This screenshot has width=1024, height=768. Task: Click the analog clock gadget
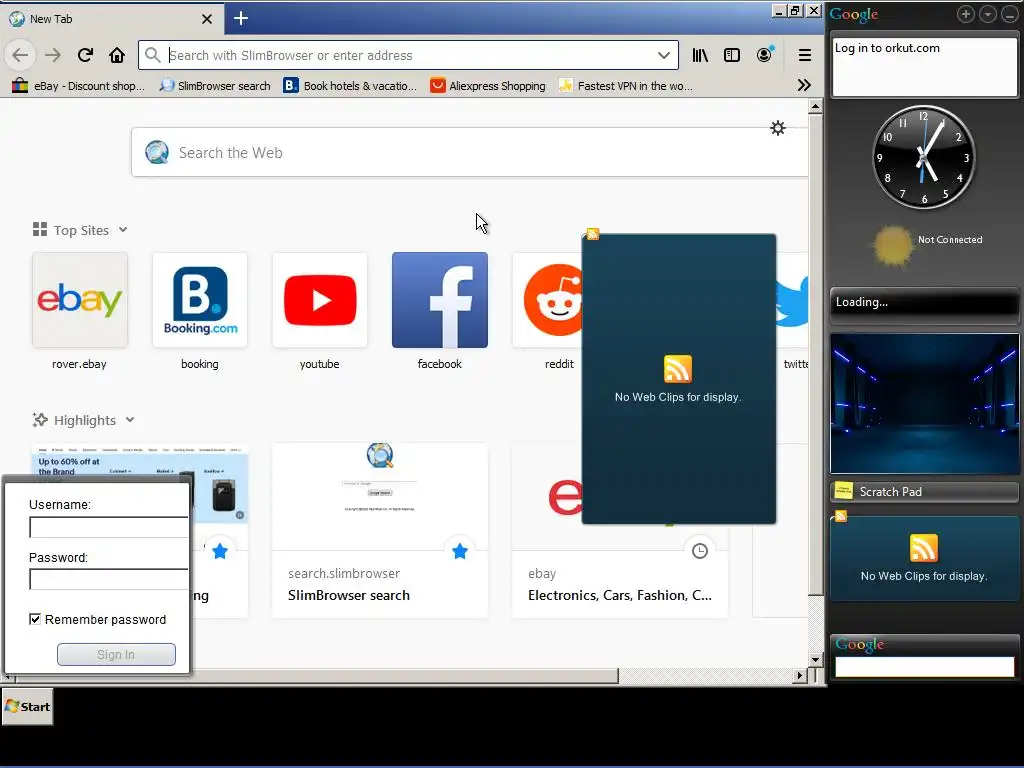pos(923,157)
